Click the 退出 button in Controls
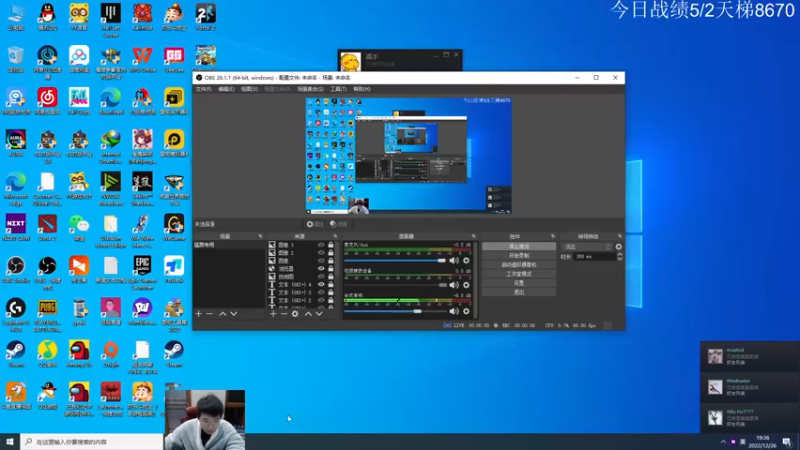The height and width of the screenshot is (450, 800). click(x=519, y=292)
